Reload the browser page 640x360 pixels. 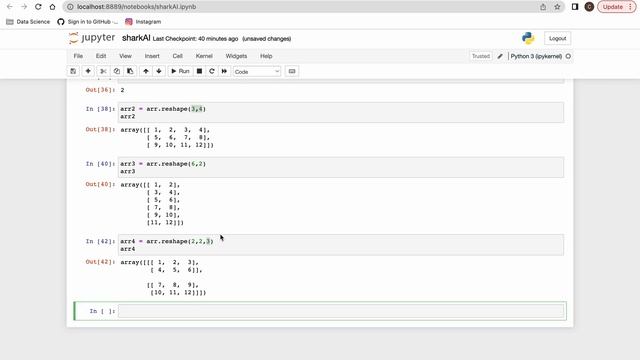pyautogui.click(x=38, y=7)
